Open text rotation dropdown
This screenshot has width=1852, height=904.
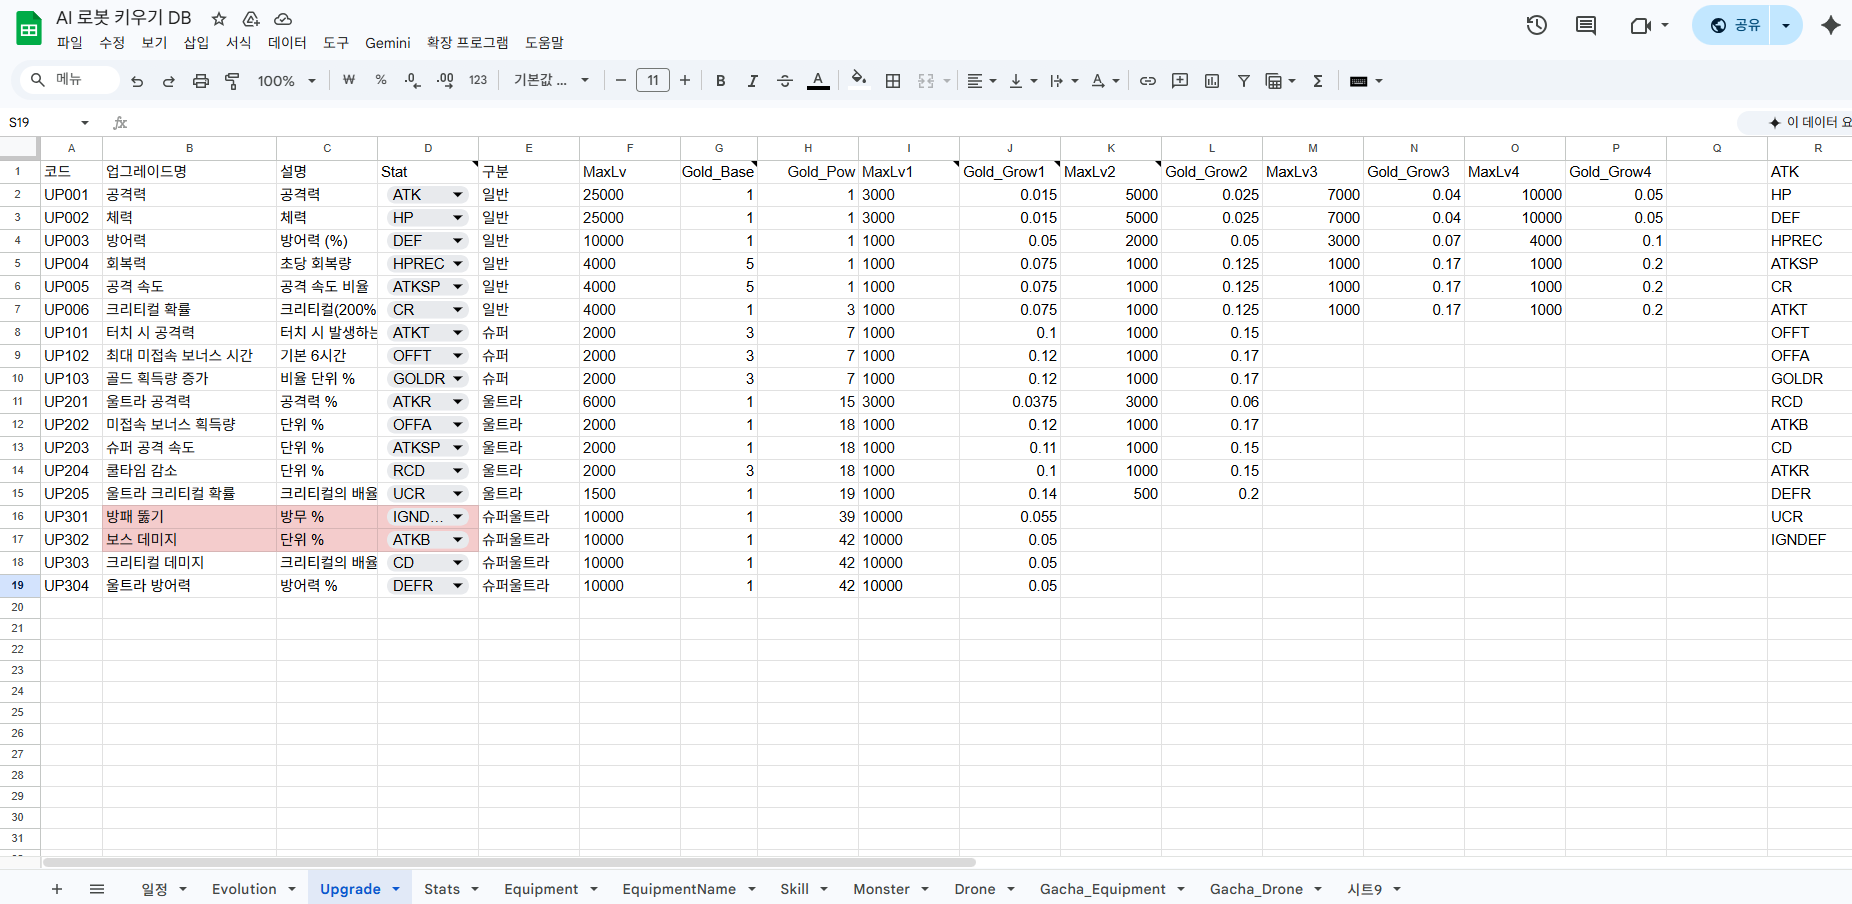pos(1105,81)
